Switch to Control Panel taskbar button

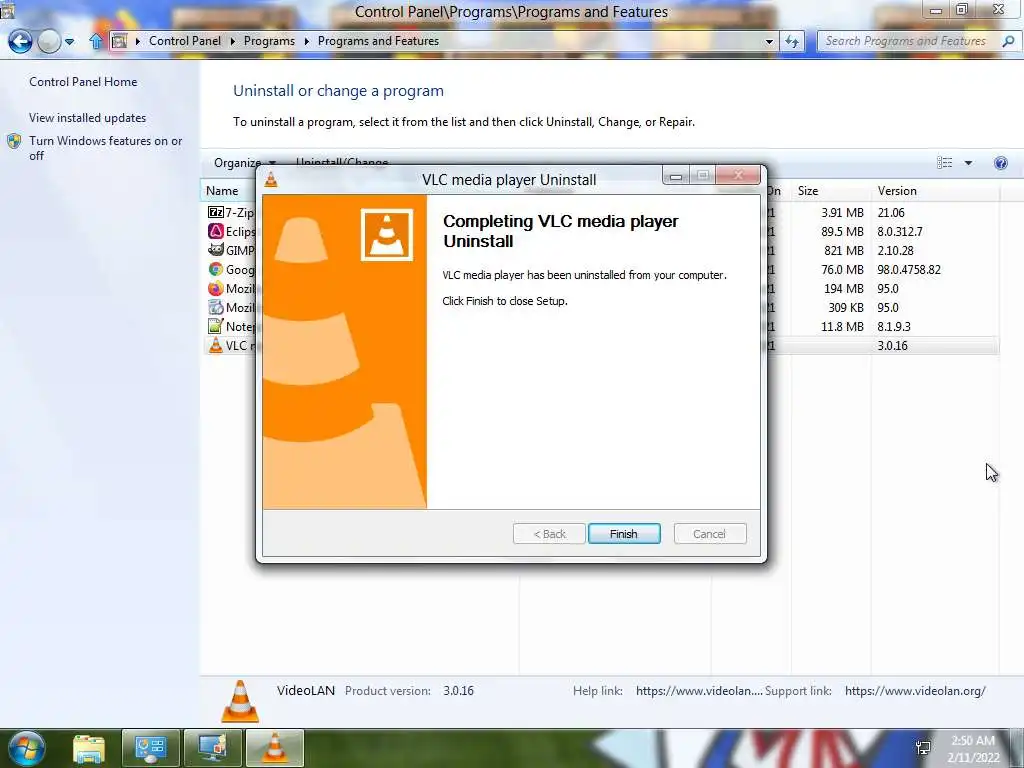tap(150, 748)
